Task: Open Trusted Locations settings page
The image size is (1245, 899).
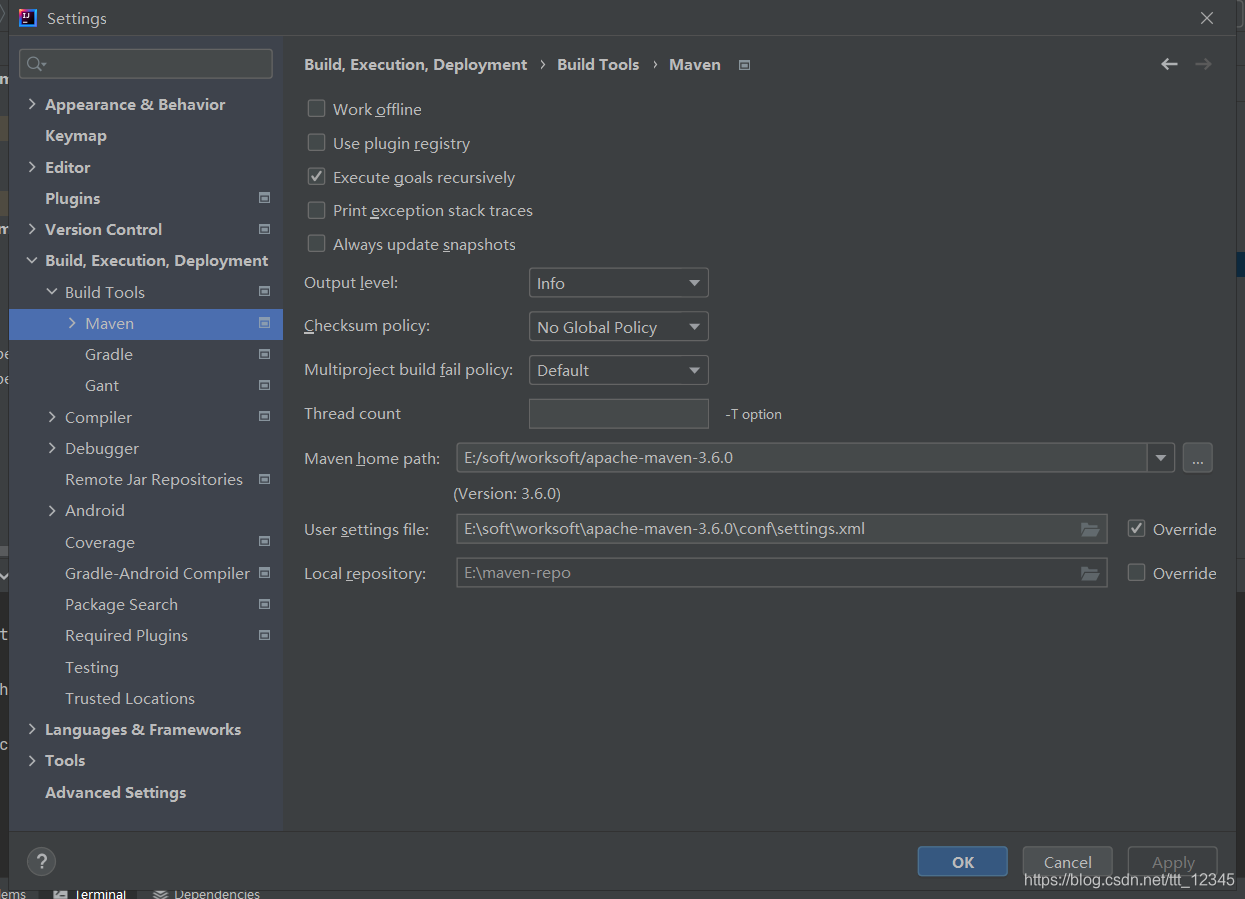Action: [x=130, y=698]
